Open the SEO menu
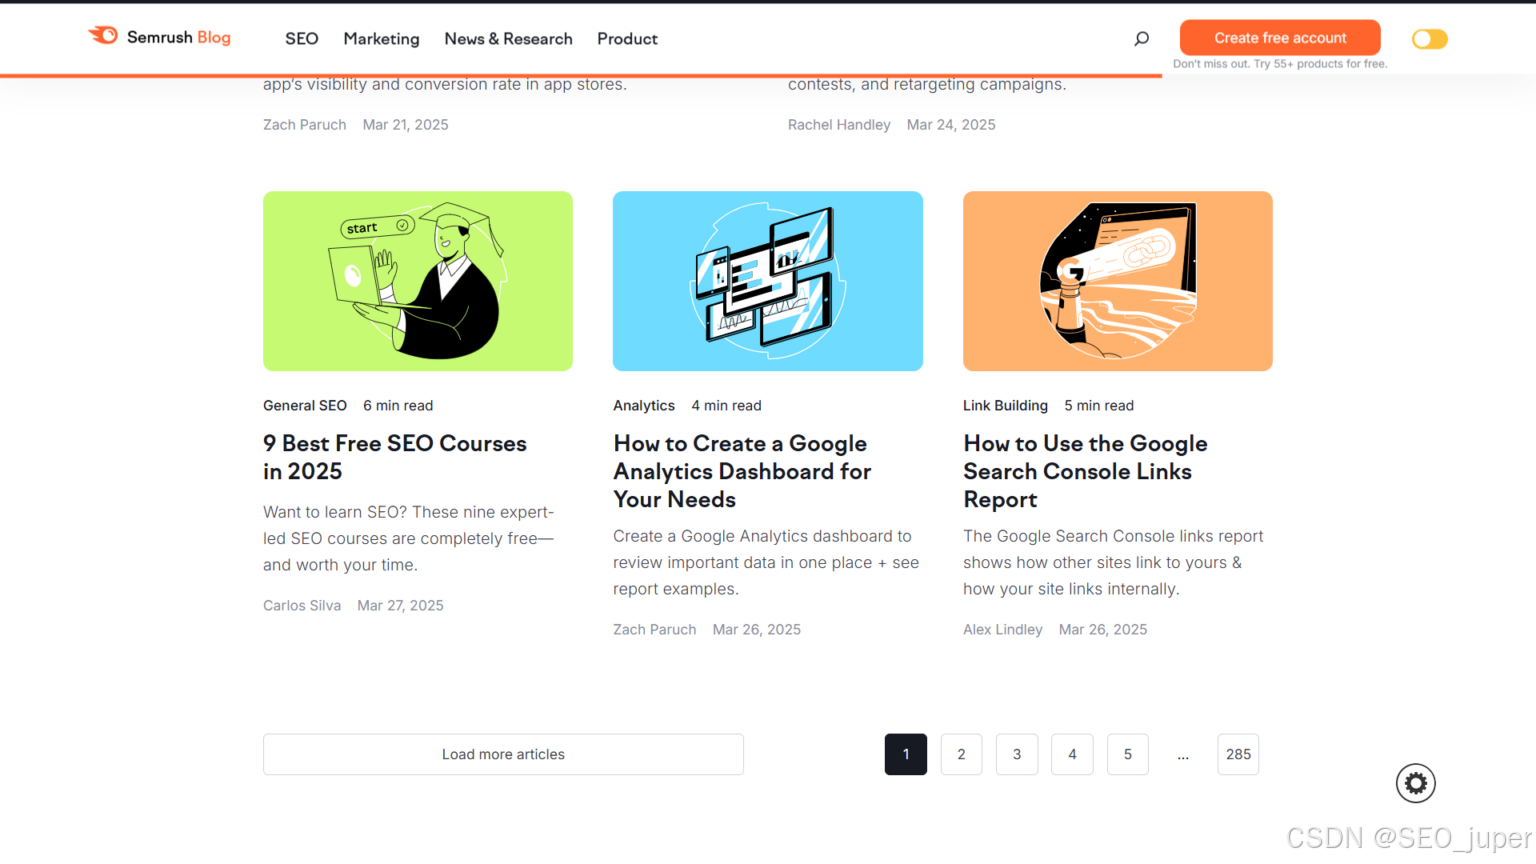 coord(301,39)
